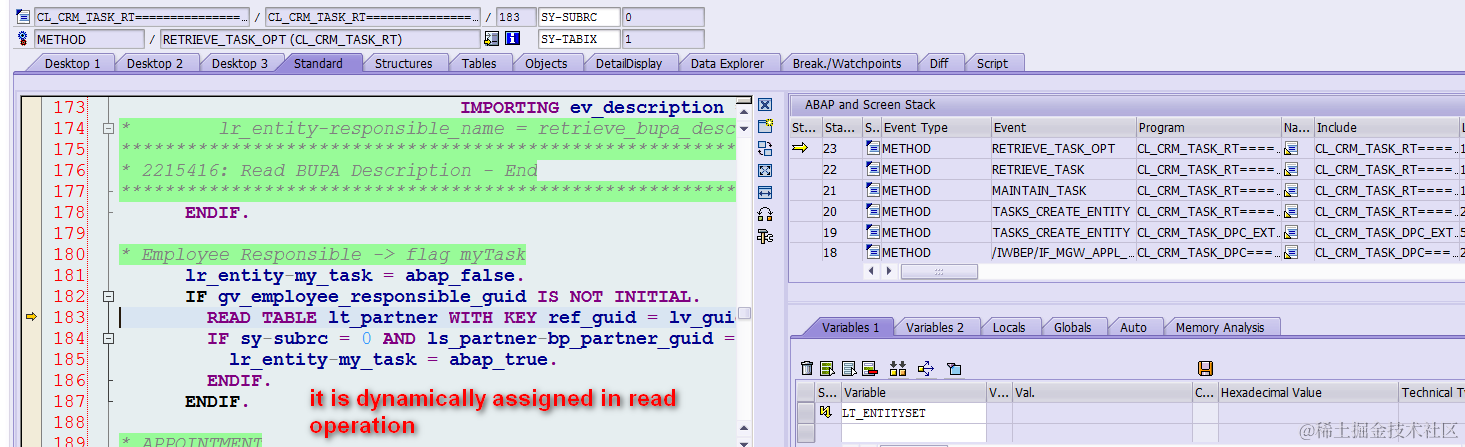Screen dimensions: 1465x447
Task: Click the Program column header in stack
Action: (x=1208, y=128)
